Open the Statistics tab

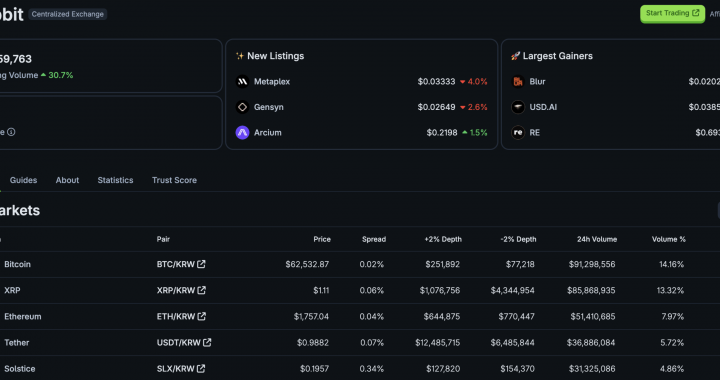pos(115,180)
